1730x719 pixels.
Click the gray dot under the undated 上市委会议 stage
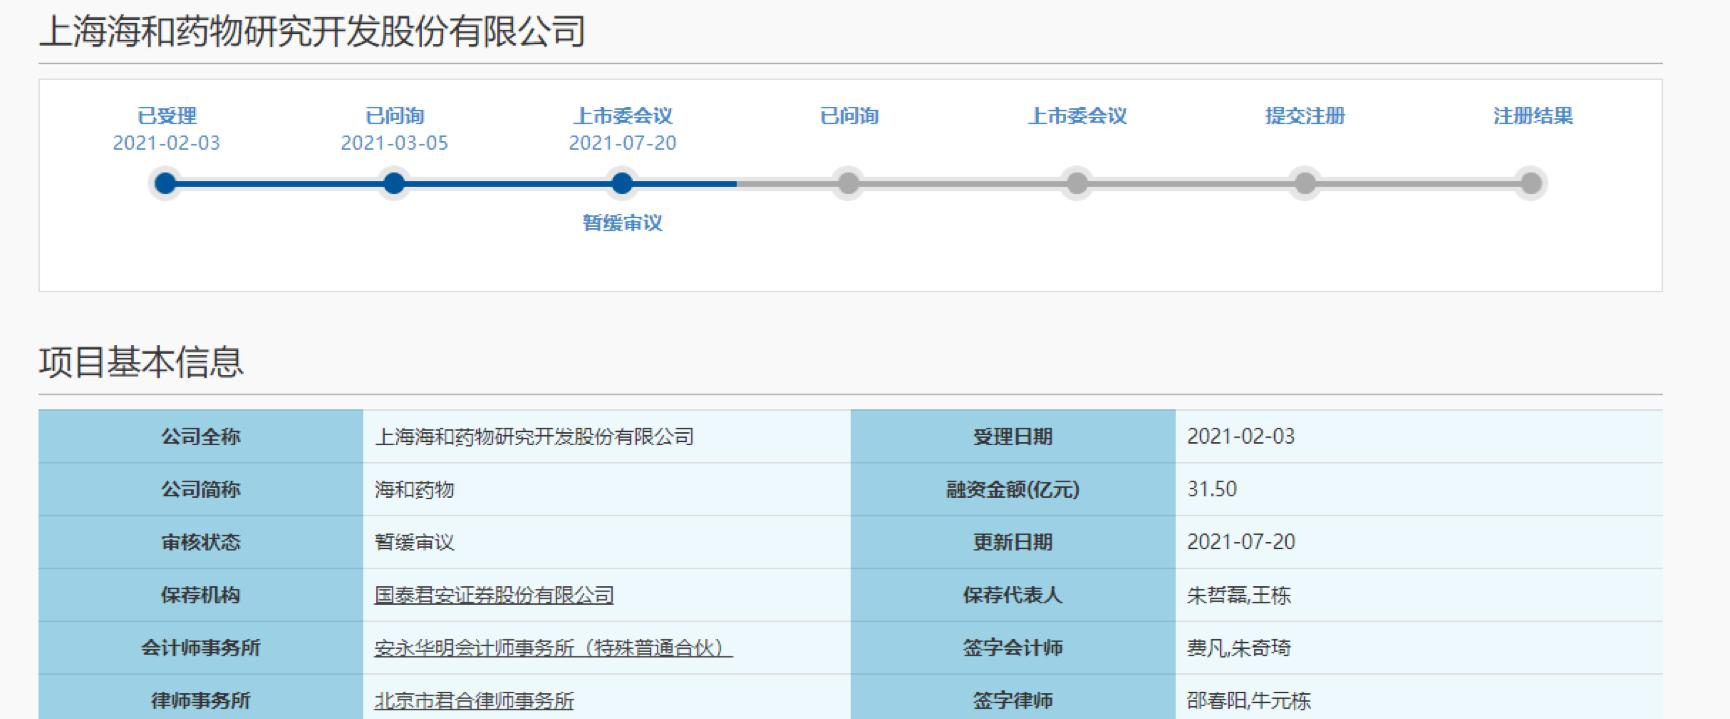[x=1077, y=183]
